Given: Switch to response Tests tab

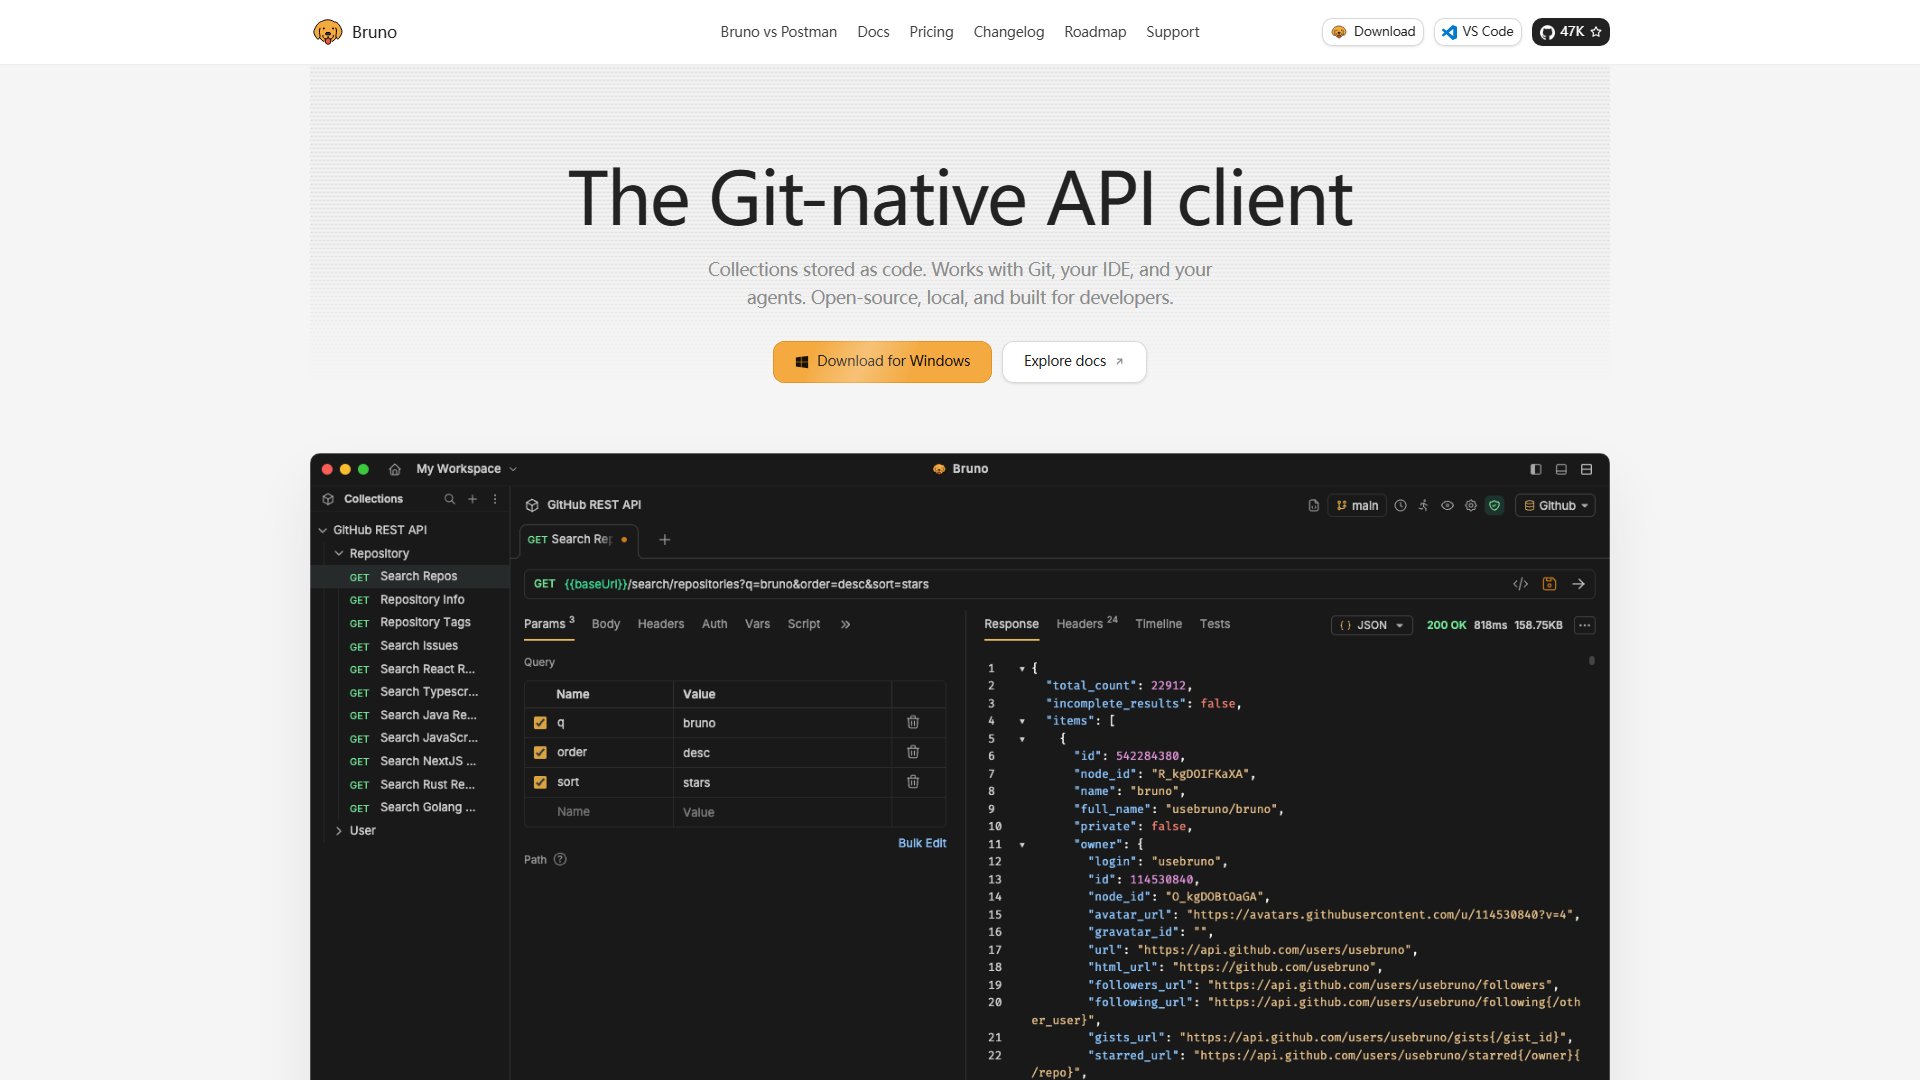Looking at the screenshot, I should (1214, 624).
